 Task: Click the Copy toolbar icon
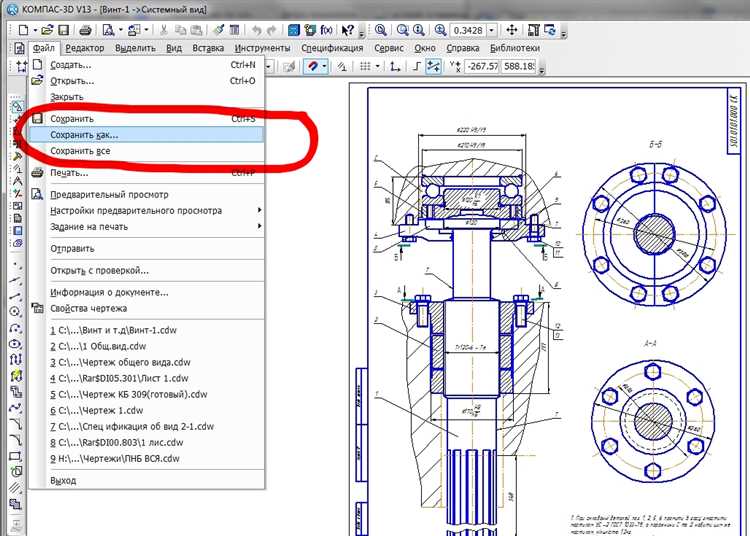tap(180, 31)
